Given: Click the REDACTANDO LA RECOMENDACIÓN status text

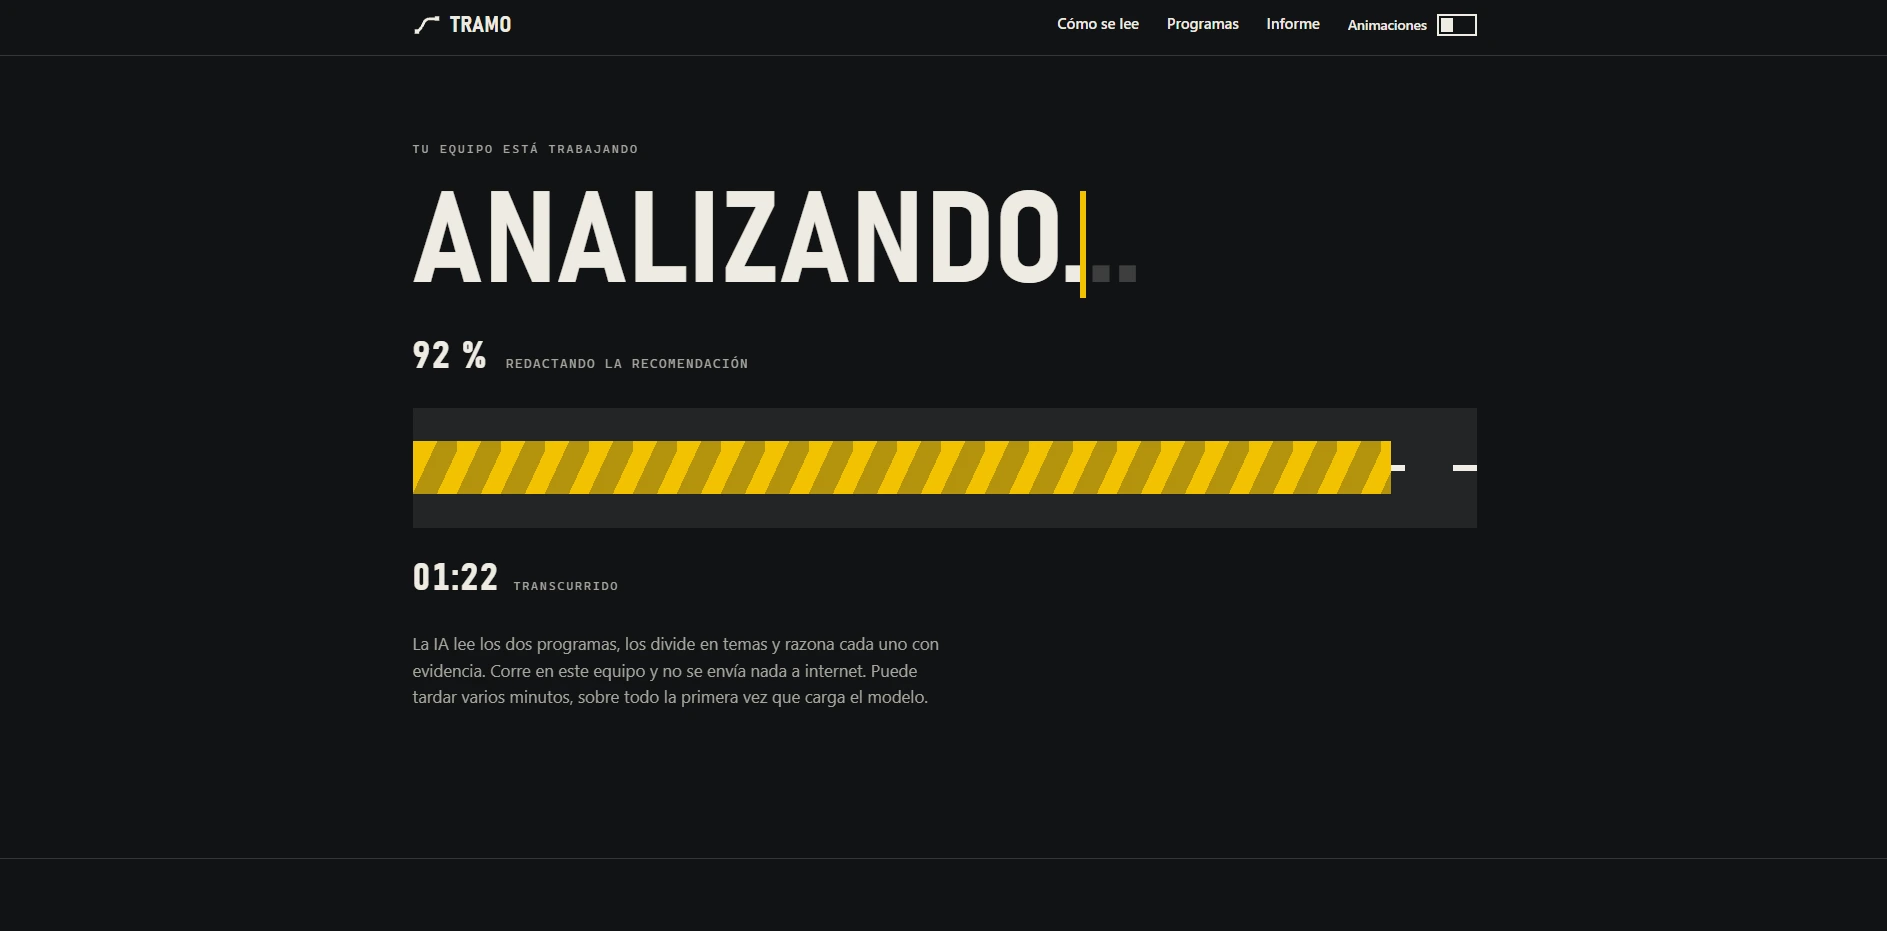Looking at the screenshot, I should pos(627,364).
